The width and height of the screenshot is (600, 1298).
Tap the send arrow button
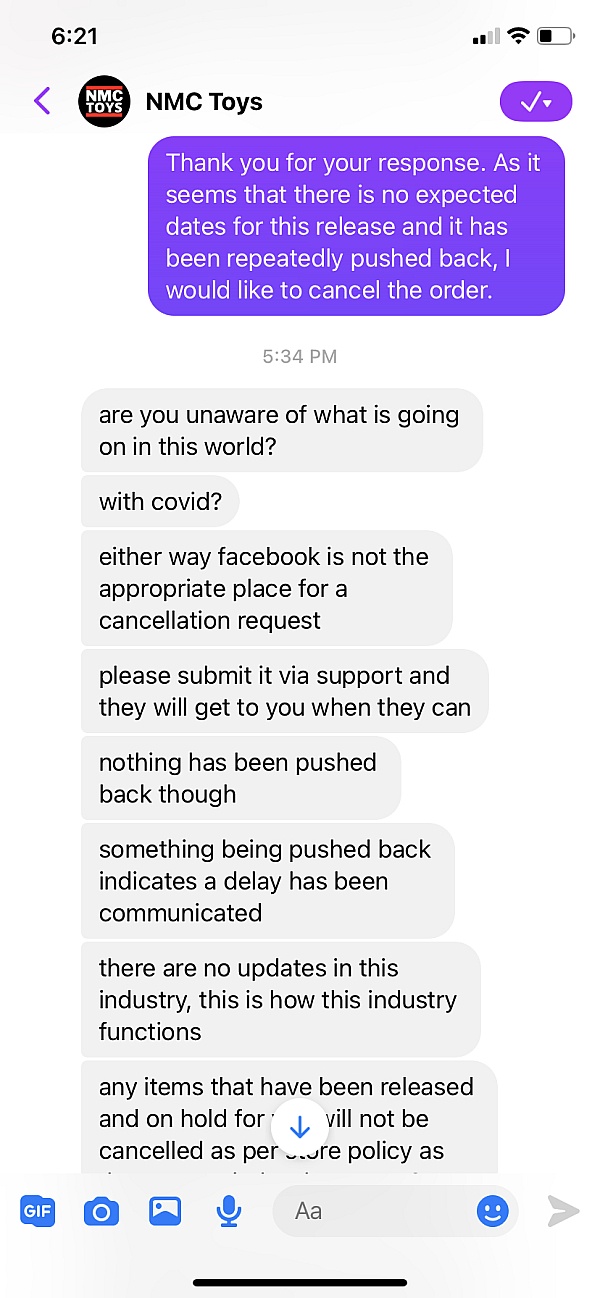pos(563,1211)
